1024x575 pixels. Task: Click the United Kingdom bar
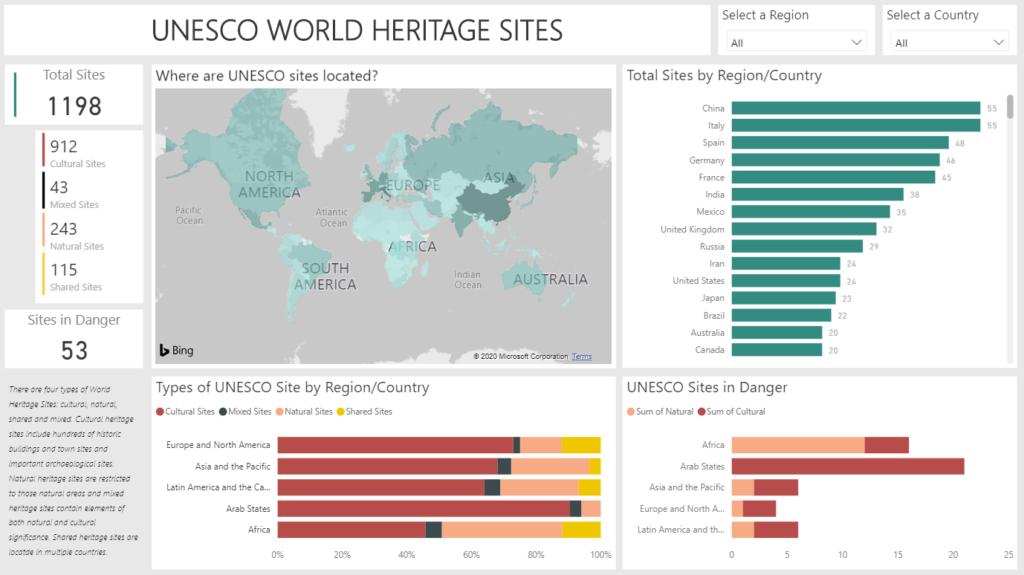click(804, 229)
